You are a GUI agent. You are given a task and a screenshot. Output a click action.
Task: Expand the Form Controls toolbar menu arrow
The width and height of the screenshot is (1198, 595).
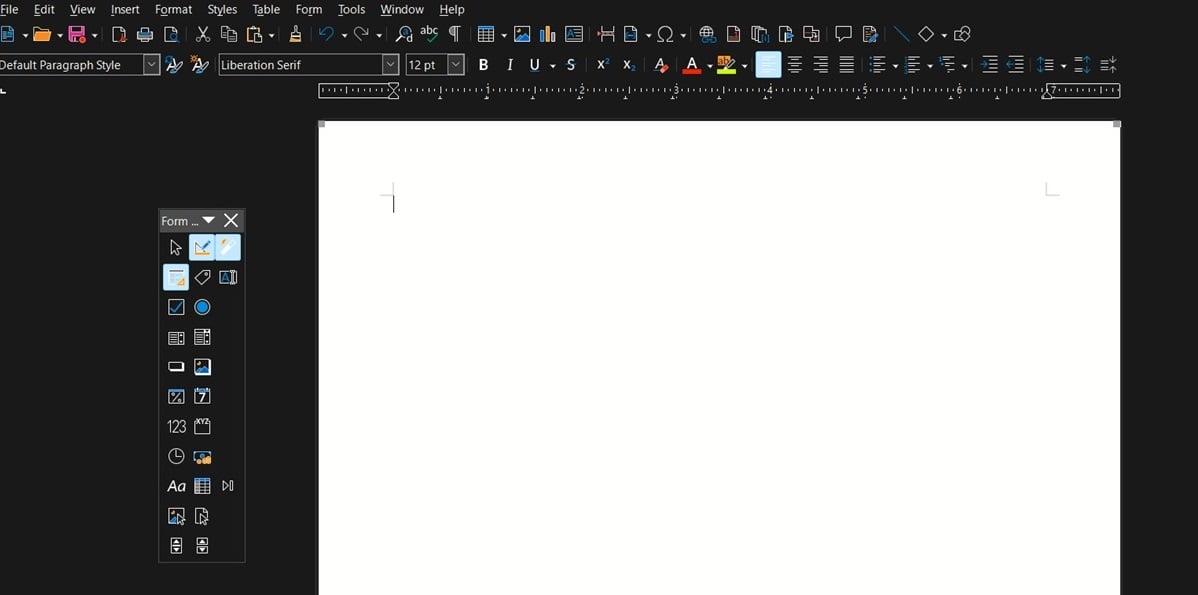pyautogui.click(x=208, y=221)
